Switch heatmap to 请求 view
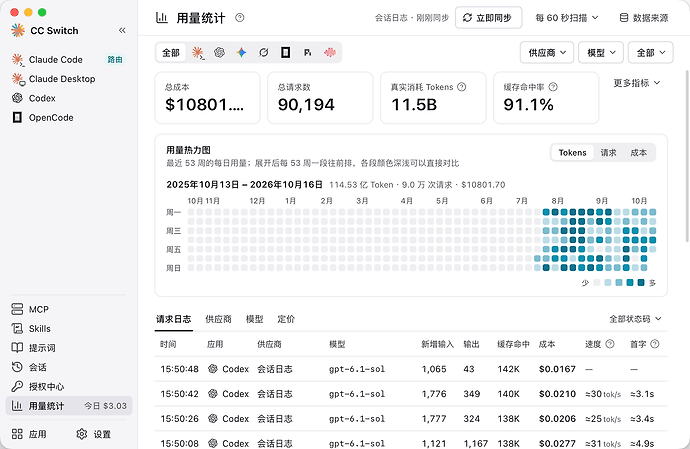The width and height of the screenshot is (690, 449). click(609, 153)
